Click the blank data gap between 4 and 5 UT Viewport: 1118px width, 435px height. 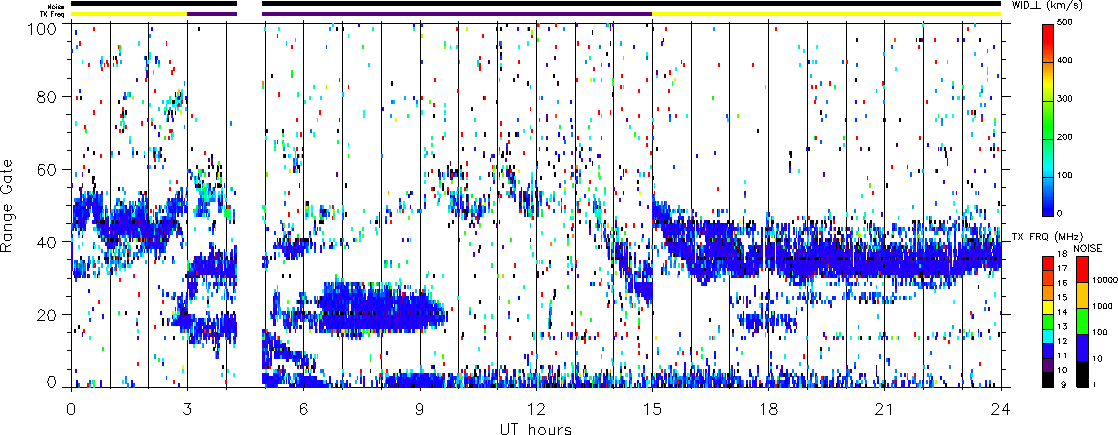coord(250,200)
